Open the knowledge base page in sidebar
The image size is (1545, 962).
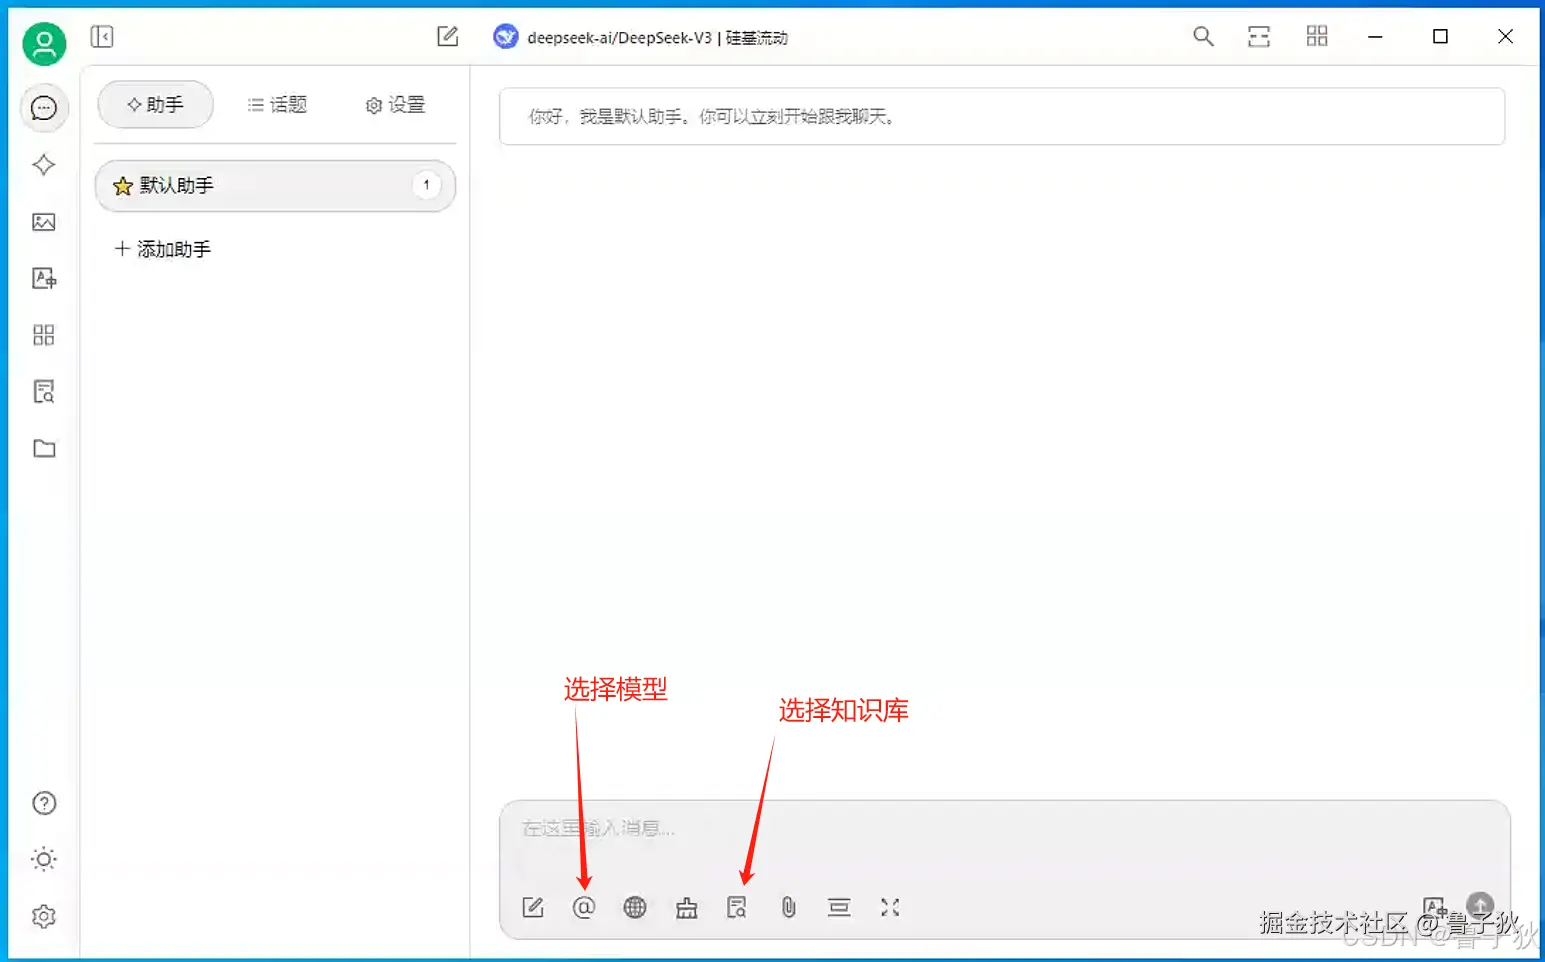click(x=43, y=391)
